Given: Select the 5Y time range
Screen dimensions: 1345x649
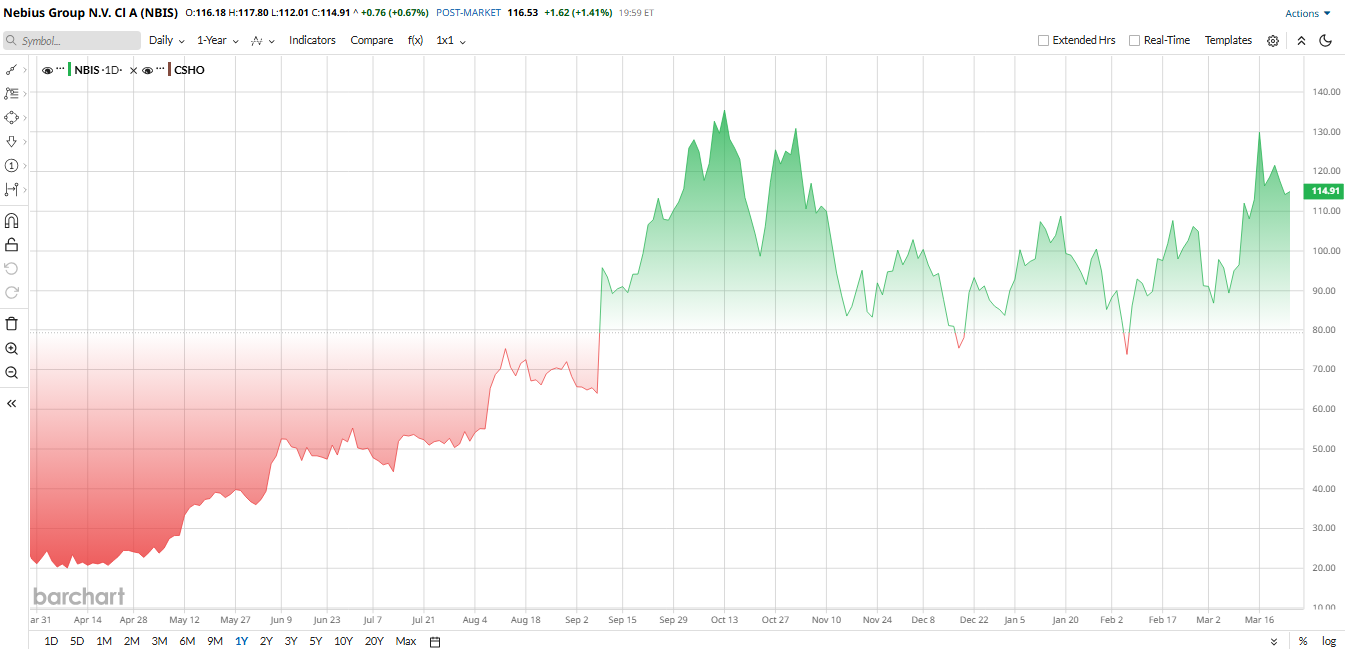Looking at the screenshot, I should [316, 641].
